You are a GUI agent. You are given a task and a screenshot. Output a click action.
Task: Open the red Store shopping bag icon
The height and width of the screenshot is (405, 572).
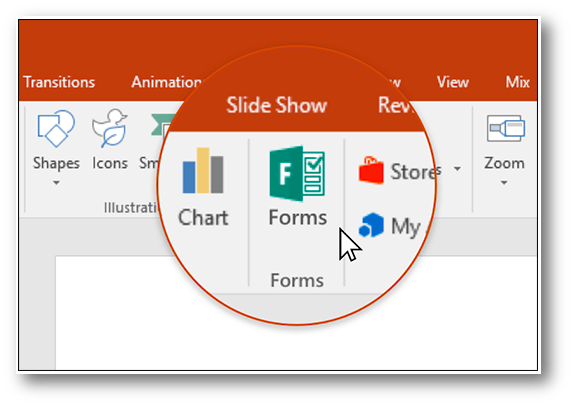coord(371,170)
